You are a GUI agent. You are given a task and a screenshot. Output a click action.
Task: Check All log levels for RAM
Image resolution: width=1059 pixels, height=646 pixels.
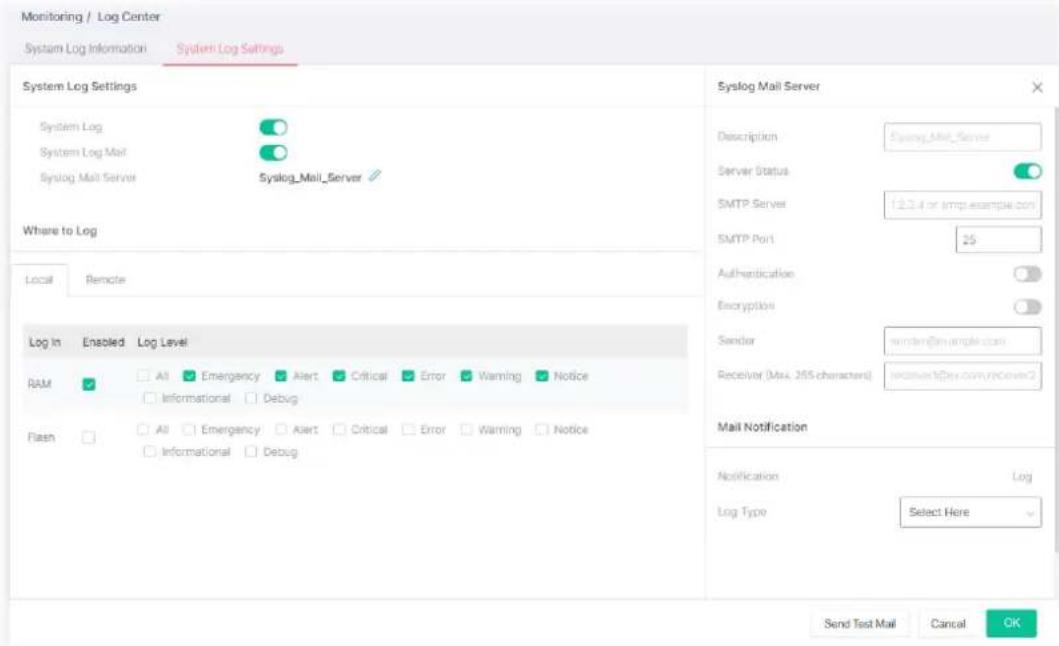point(143,376)
